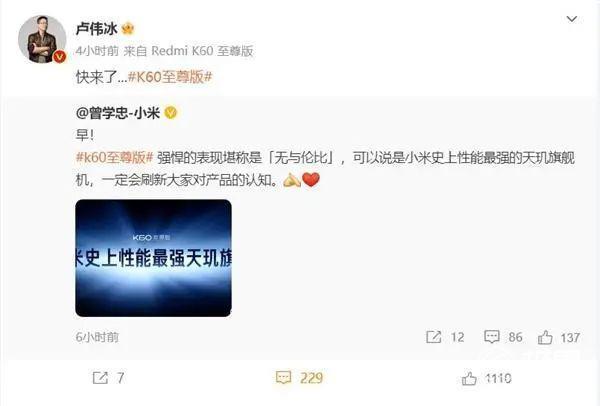The height and width of the screenshot is (406, 600).
Task: Like the quoted post with 137 likes
Action: click(559, 338)
